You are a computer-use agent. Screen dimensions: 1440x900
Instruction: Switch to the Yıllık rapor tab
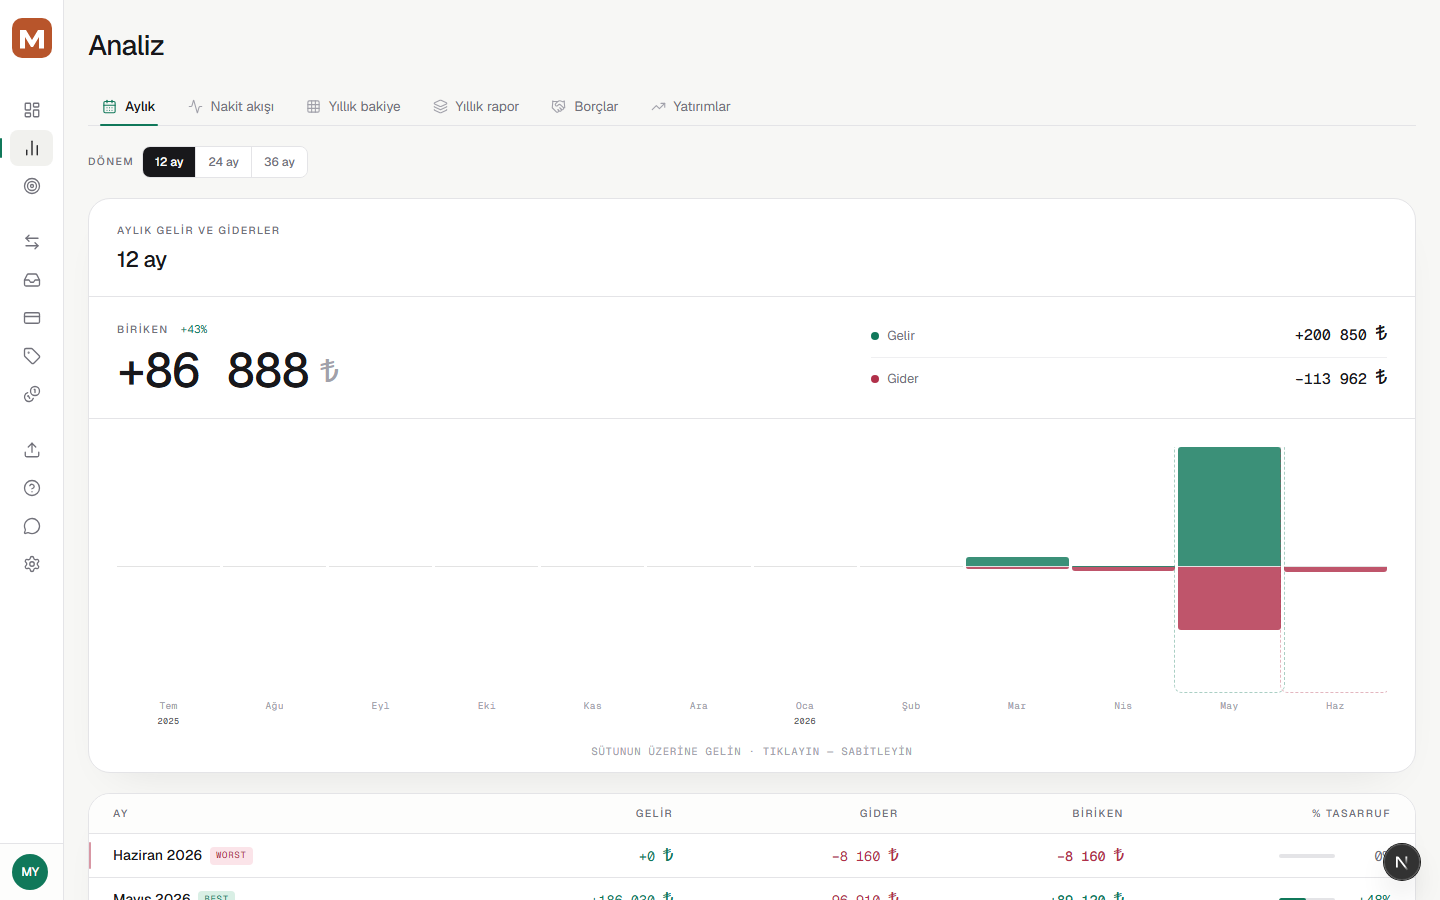tap(476, 107)
